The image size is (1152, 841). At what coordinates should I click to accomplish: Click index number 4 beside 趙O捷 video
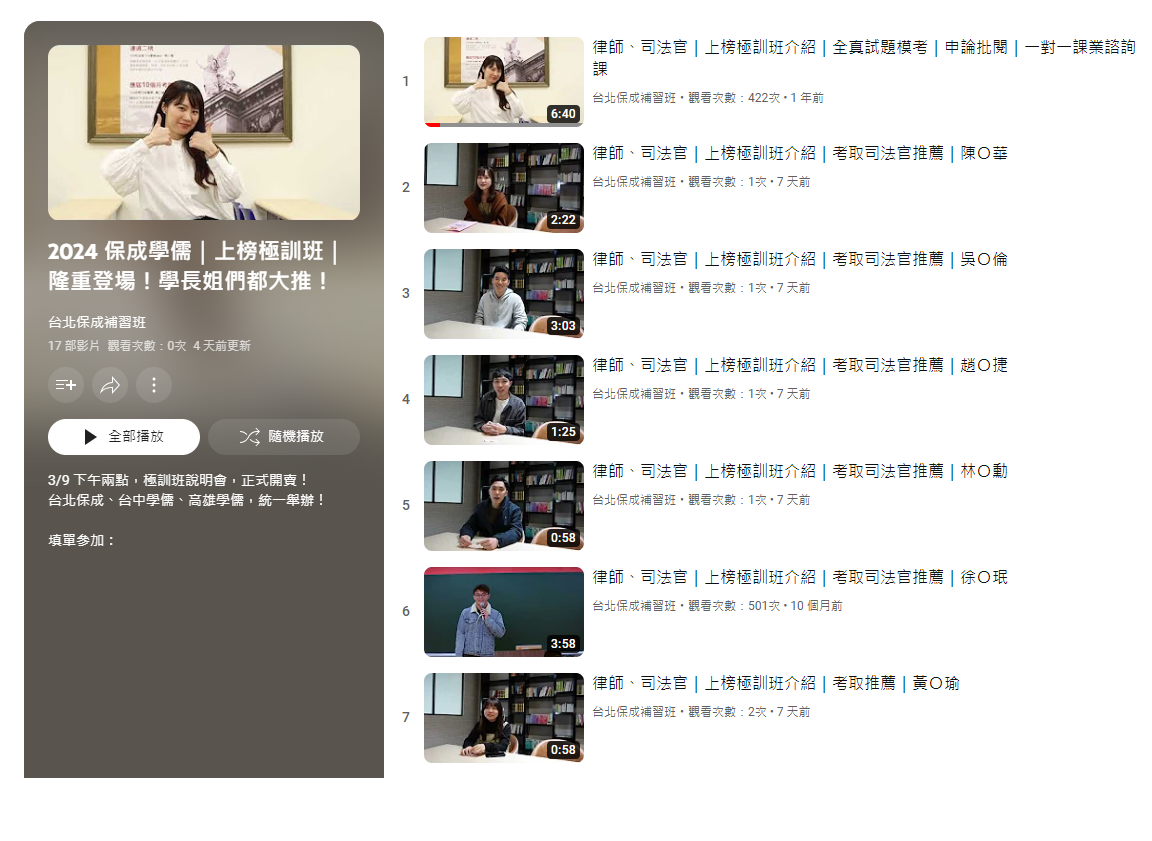(x=406, y=400)
